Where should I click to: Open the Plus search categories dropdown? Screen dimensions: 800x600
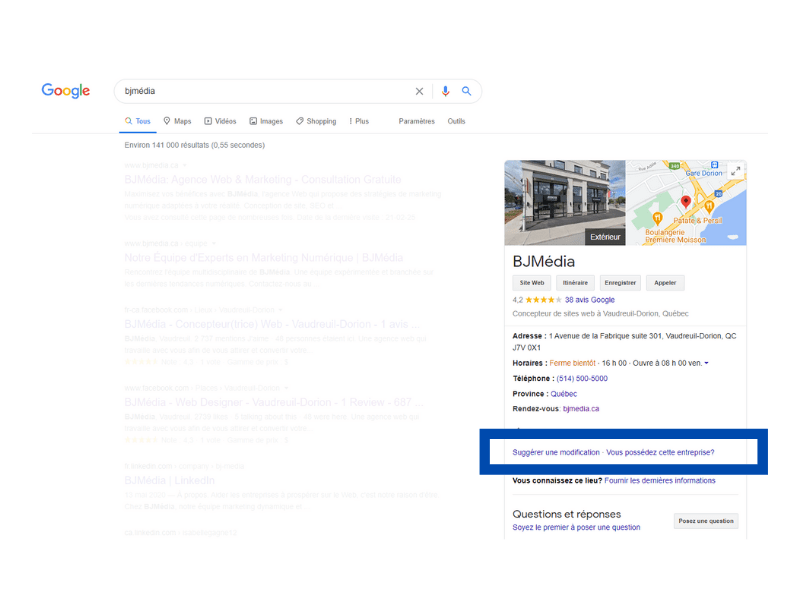point(359,120)
